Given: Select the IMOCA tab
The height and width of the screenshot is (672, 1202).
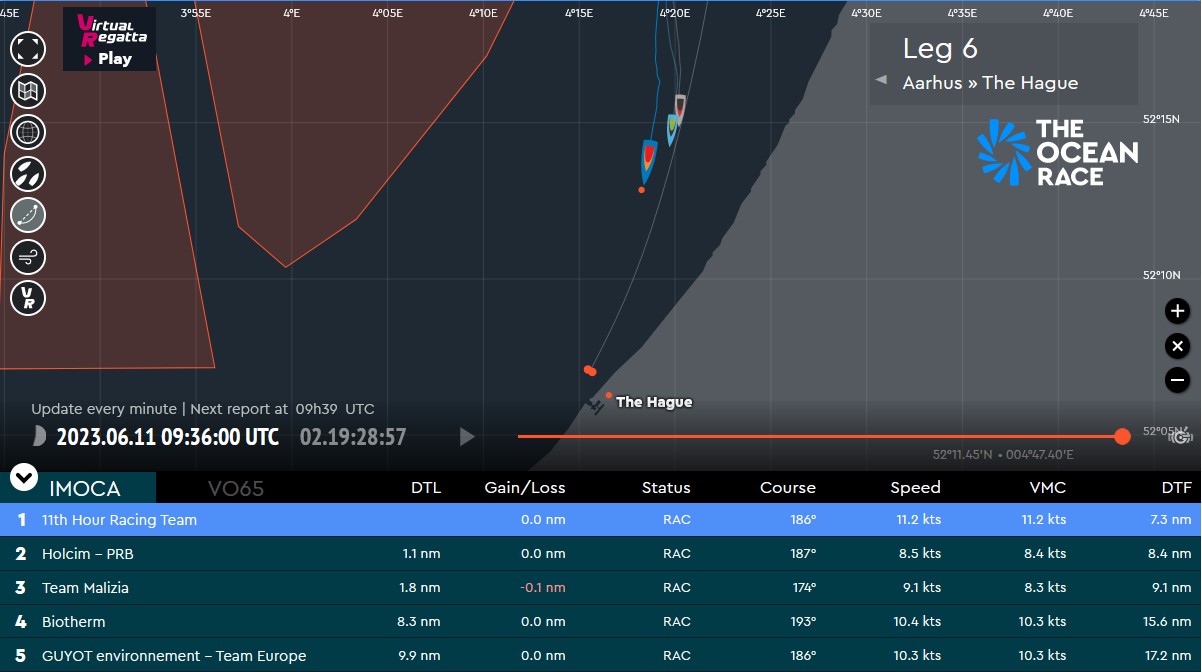Looking at the screenshot, I should point(85,488).
